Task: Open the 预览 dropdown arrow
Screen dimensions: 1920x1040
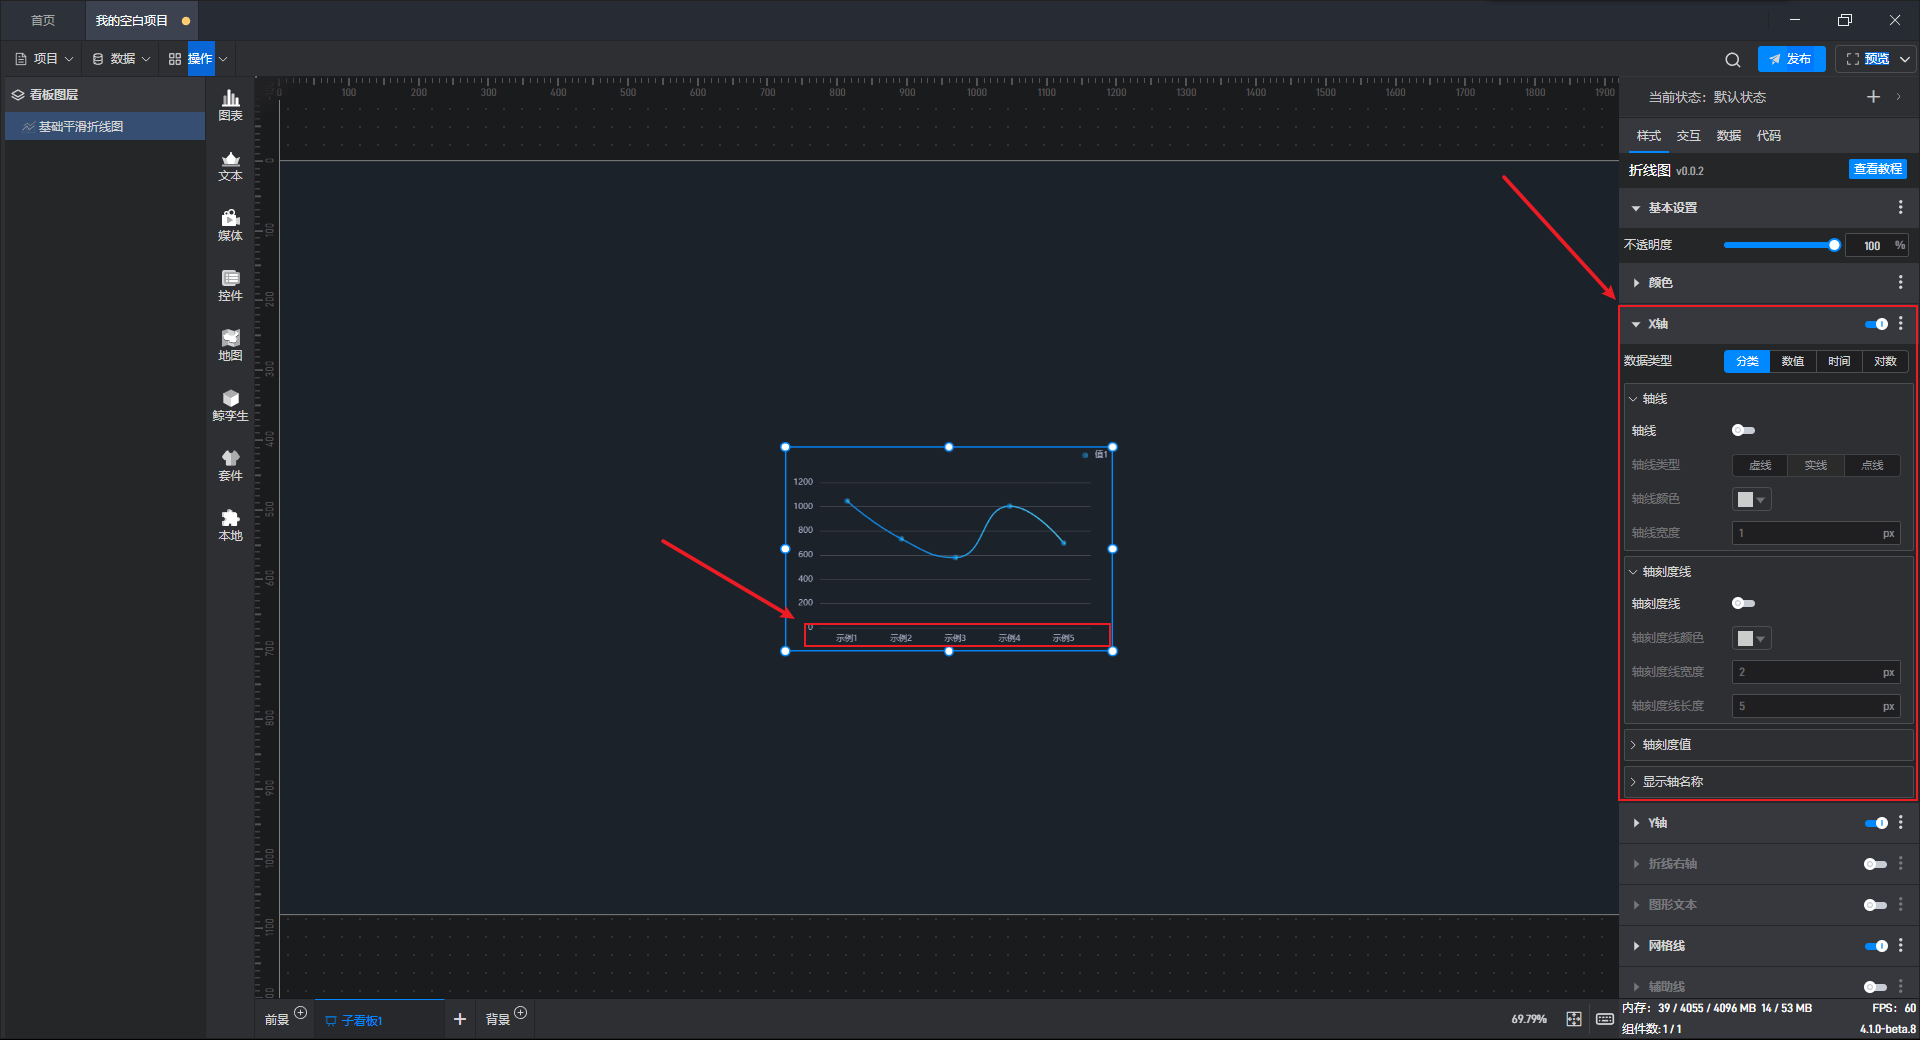Action: pyautogui.click(x=1905, y=59)
